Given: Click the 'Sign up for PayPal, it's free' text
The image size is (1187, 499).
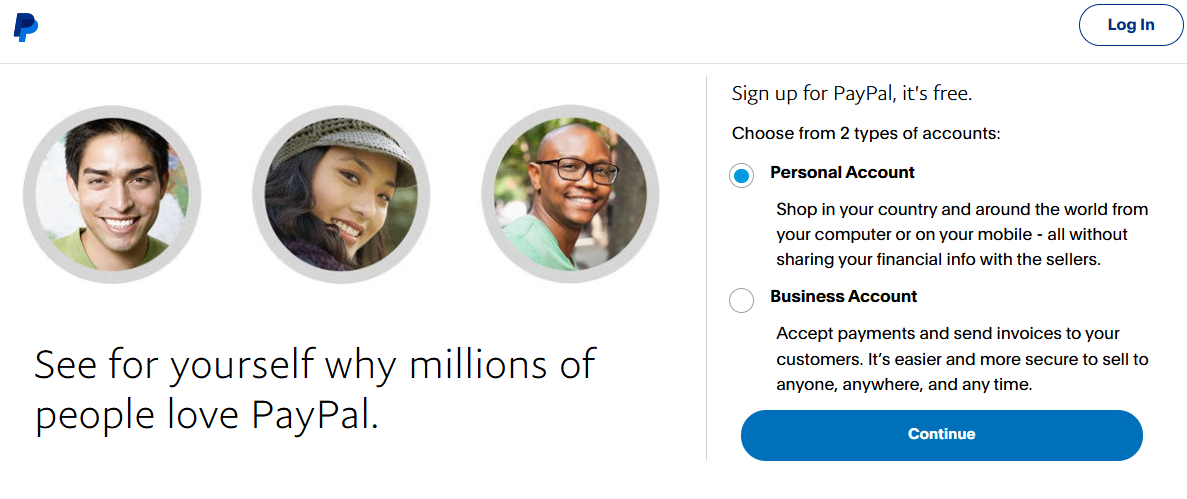Looking at the screenshot, I should tap(852, 94).
